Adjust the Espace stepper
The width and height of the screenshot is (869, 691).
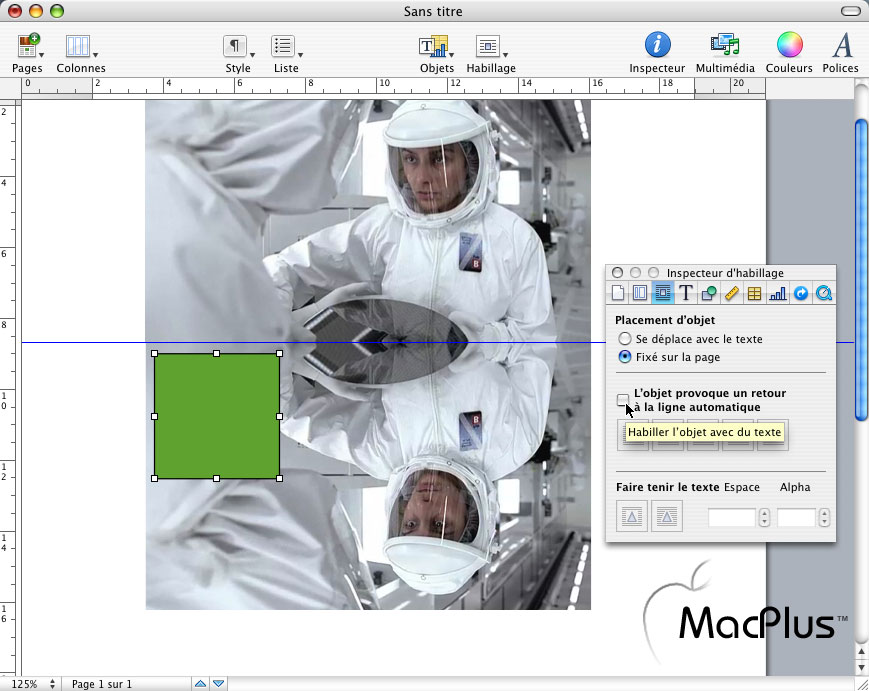(764, 518)
